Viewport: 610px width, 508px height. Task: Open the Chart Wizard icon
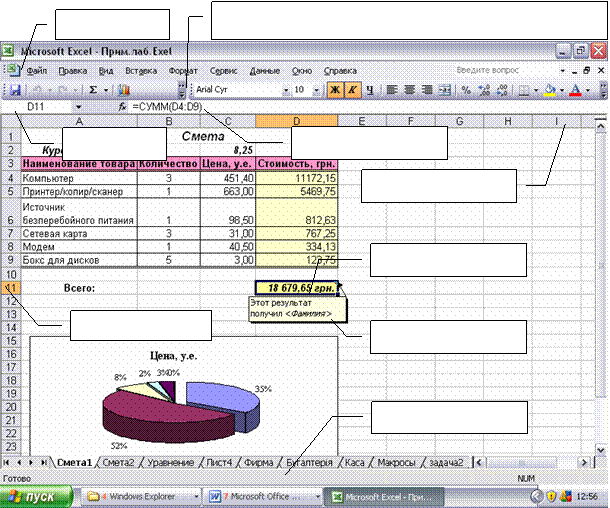(123, 90)
